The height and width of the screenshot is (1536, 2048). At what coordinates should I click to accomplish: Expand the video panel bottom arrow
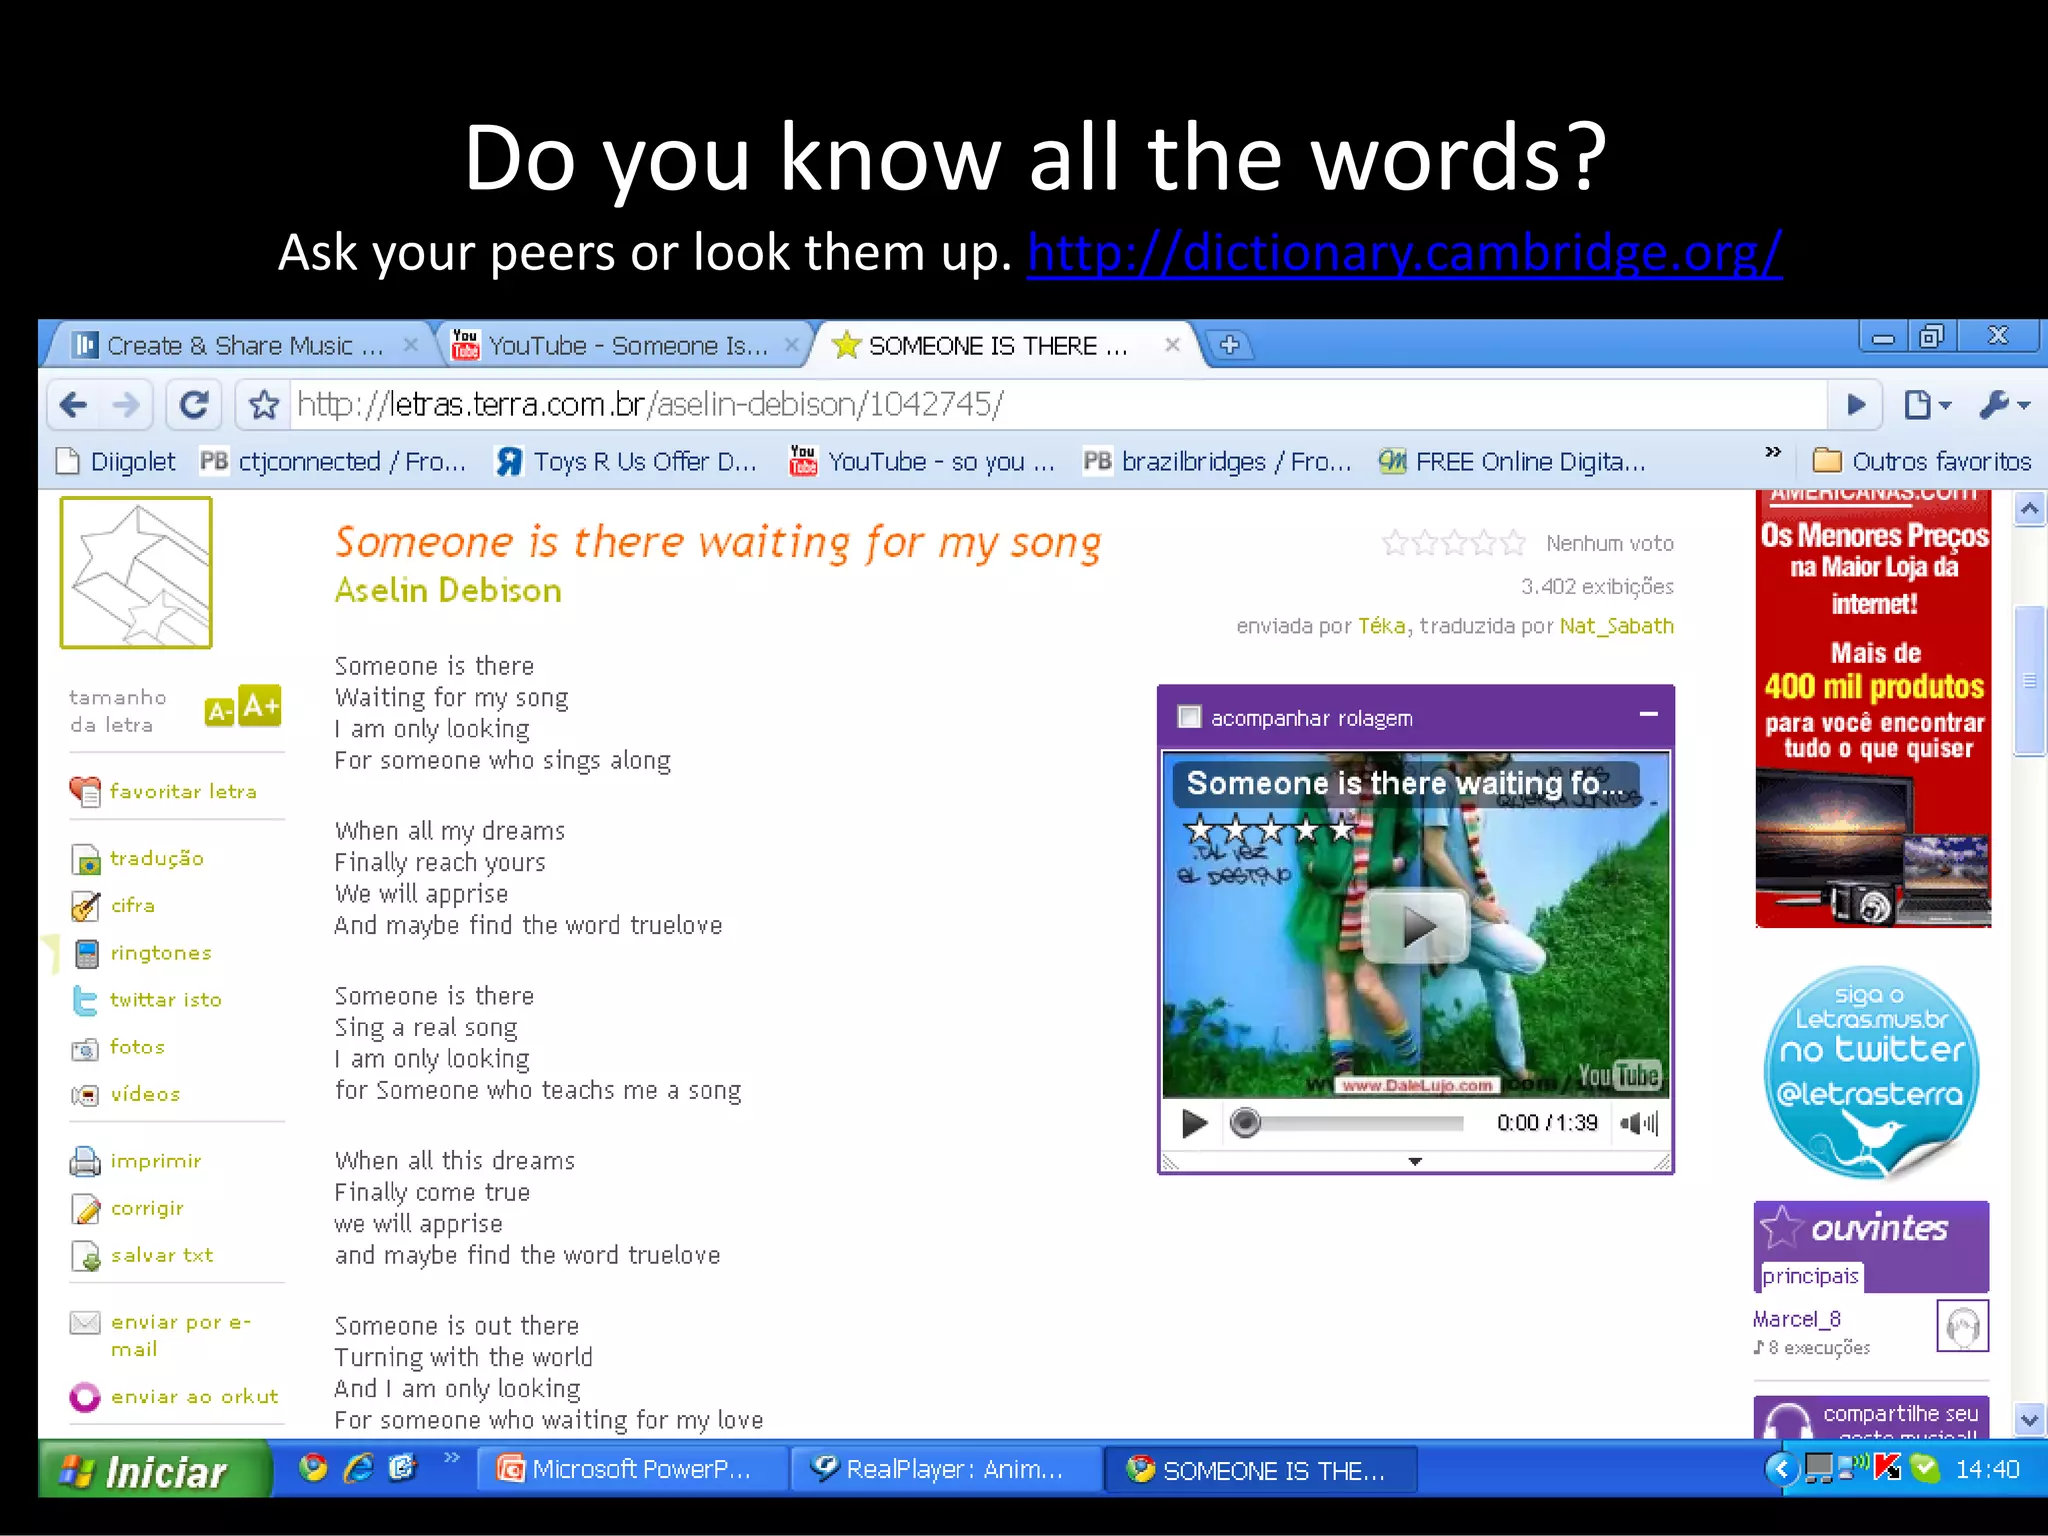coord(1415,1161)
